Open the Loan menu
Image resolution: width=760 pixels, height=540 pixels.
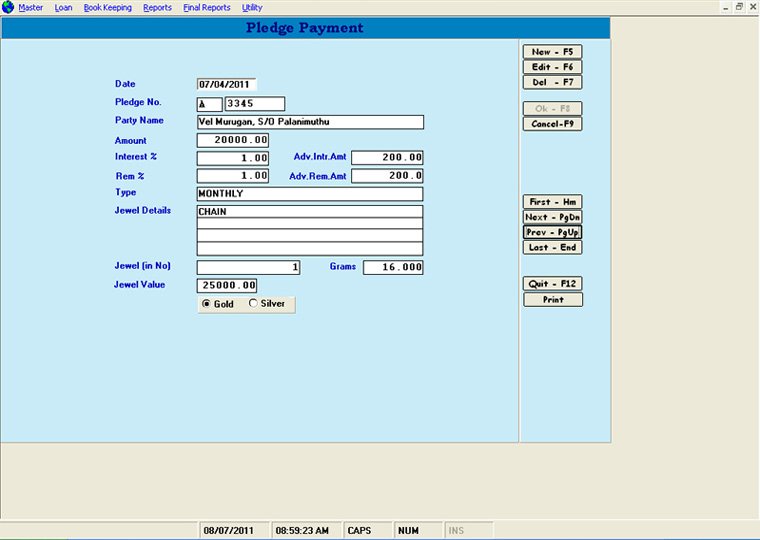click(63, 7)
